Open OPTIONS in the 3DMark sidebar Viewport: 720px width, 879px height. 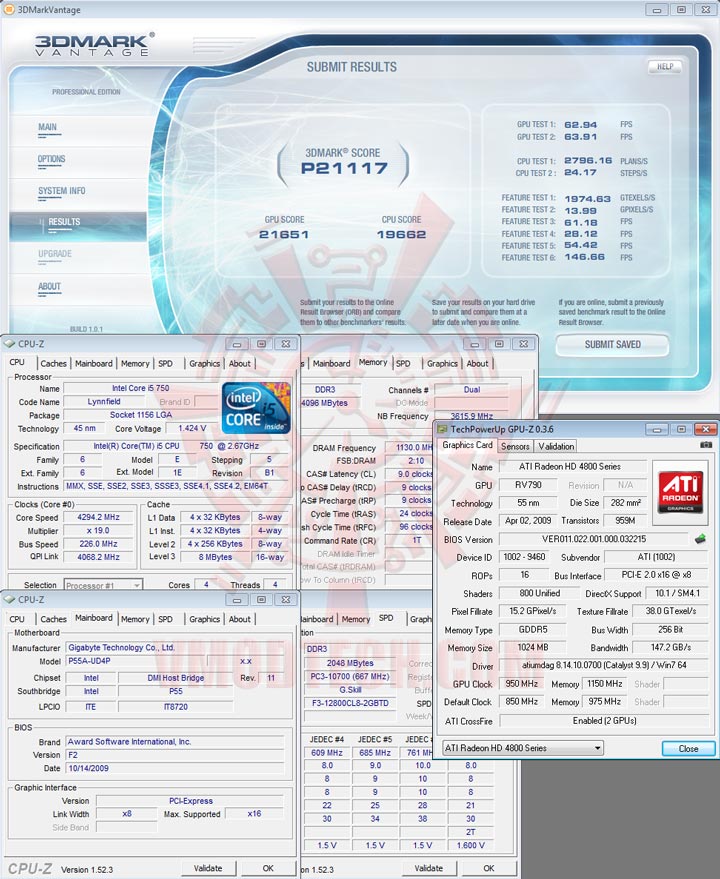(51, 159)
